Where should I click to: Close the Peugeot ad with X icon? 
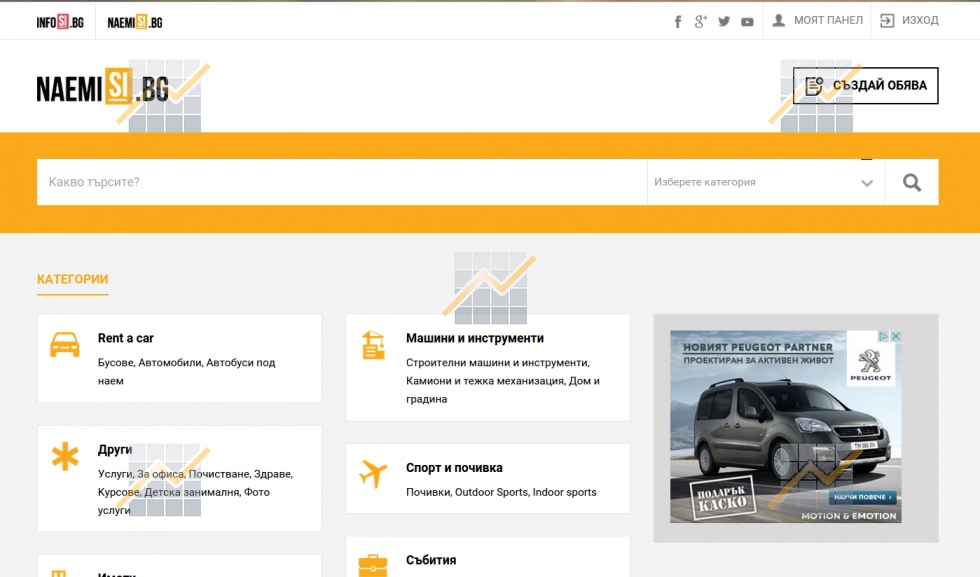(896, 336)
